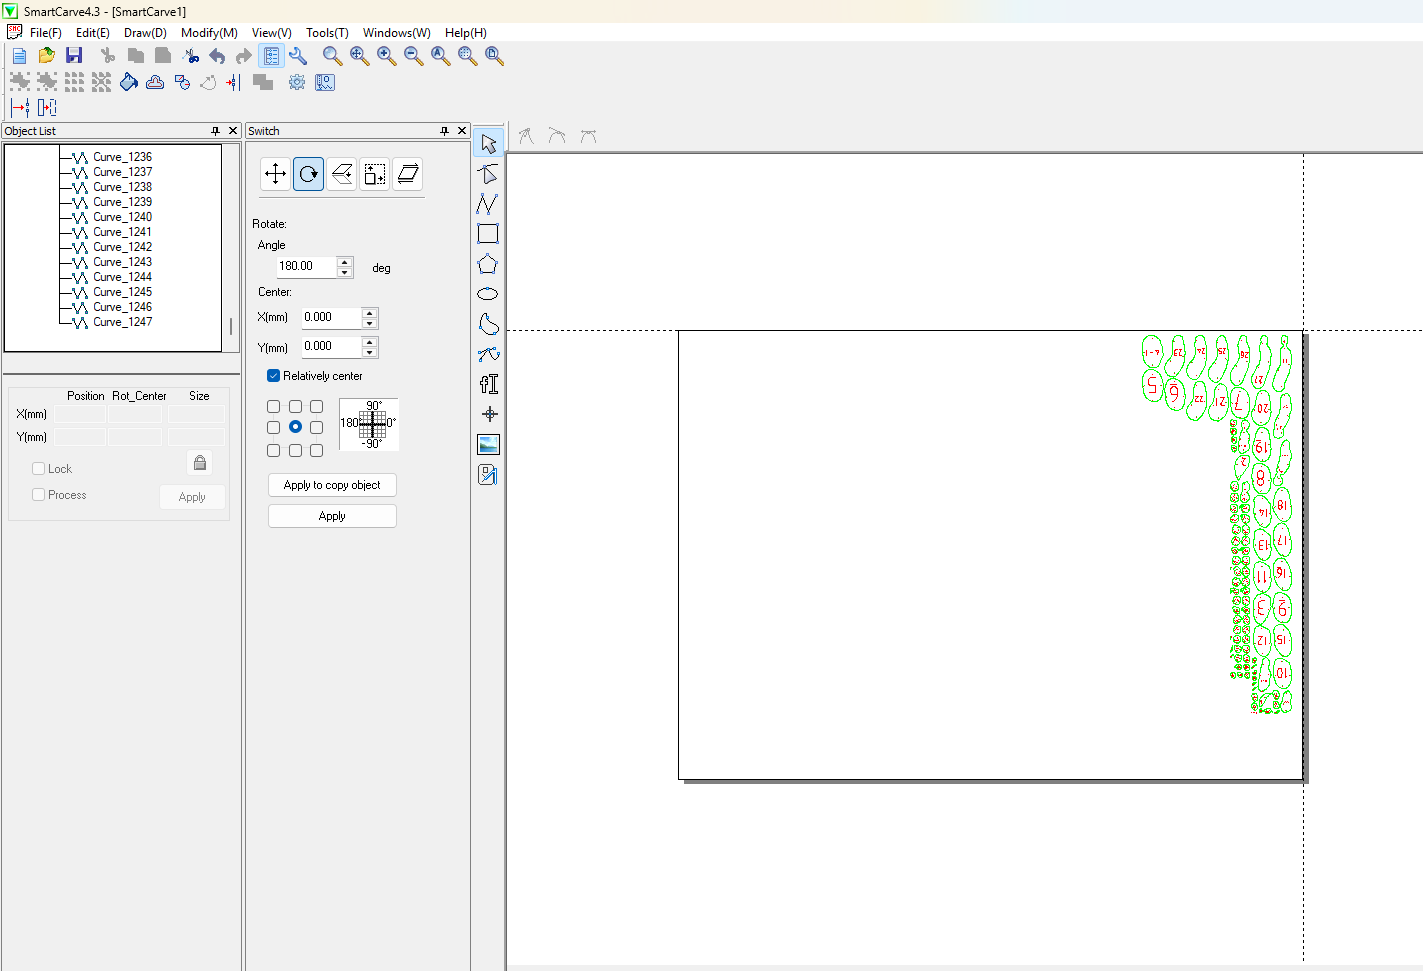The height and width of the screenshot is (971, 1423).
Task: Open settings with the wrench icon
Action: [298, 56]
